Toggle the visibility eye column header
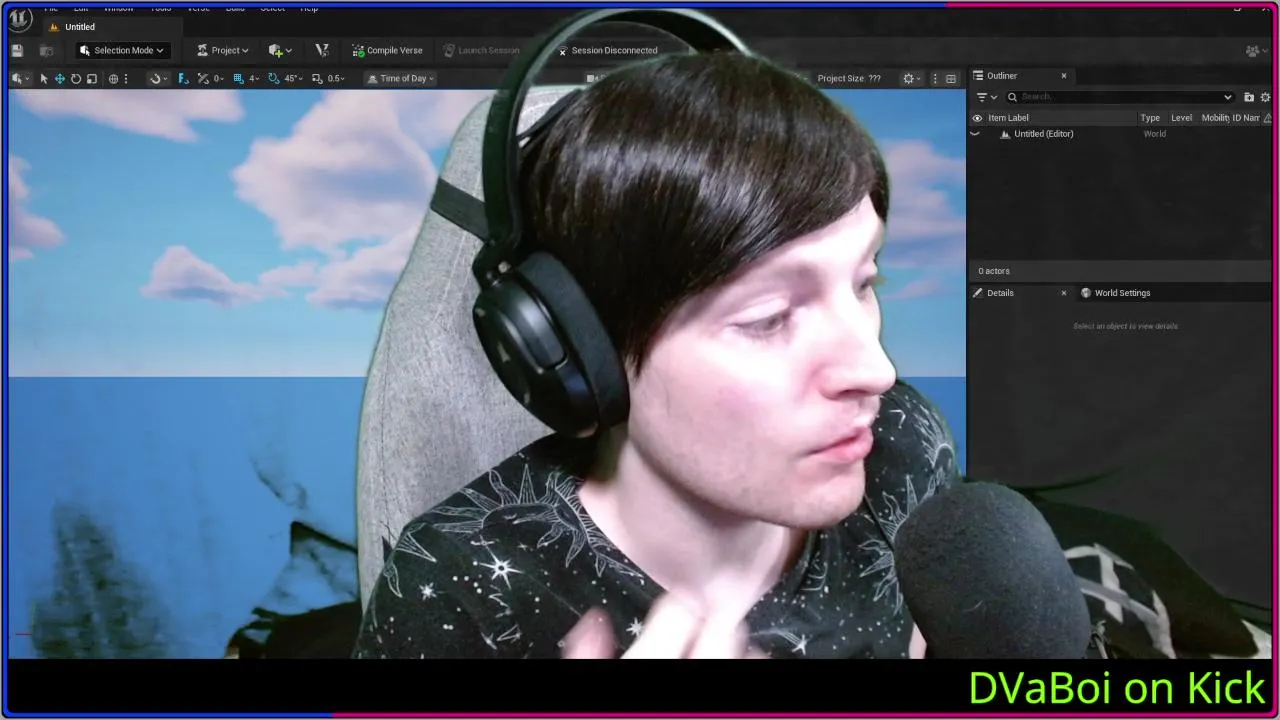1280x720 pixels. point(977,118)
